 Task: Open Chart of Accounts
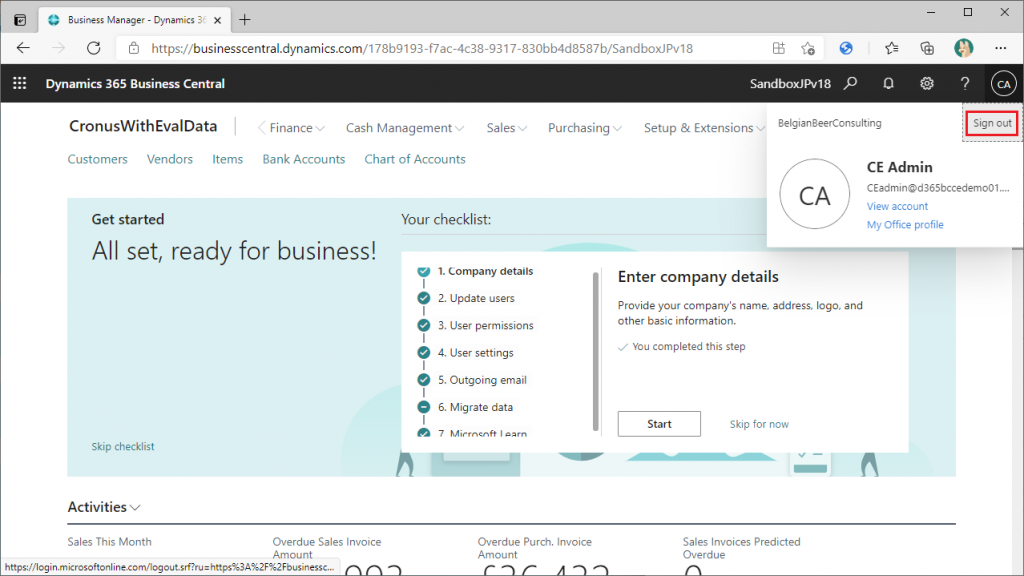(415, 159)
